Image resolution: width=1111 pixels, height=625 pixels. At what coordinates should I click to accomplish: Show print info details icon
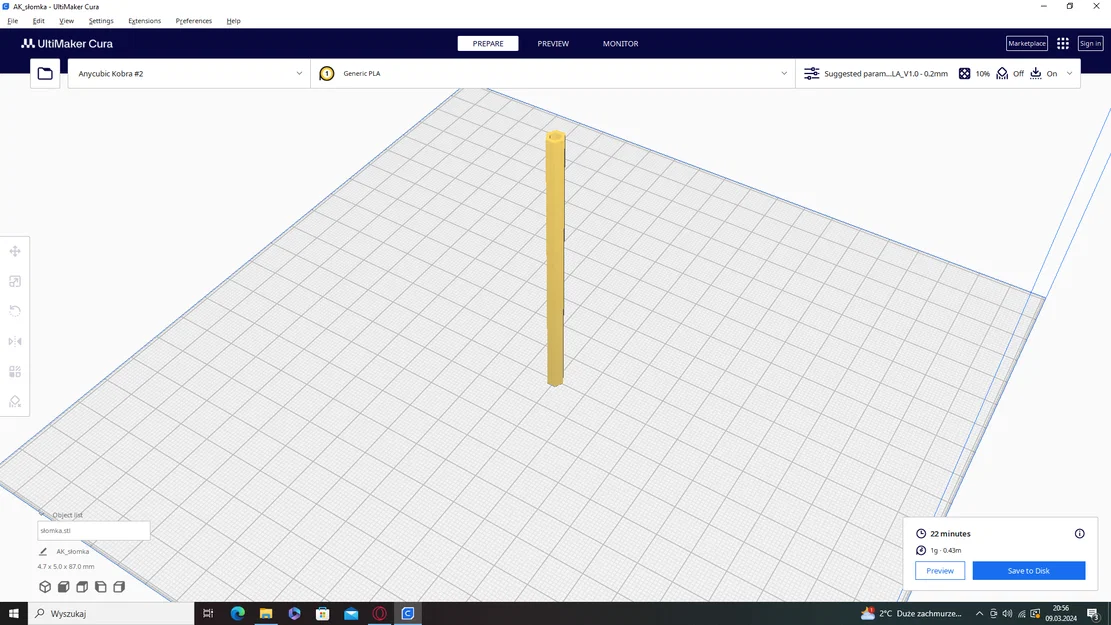pos(1079,534)
